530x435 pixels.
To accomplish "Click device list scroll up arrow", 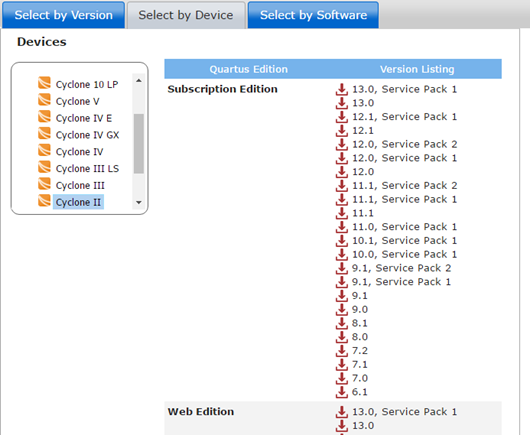I will 139,80.
